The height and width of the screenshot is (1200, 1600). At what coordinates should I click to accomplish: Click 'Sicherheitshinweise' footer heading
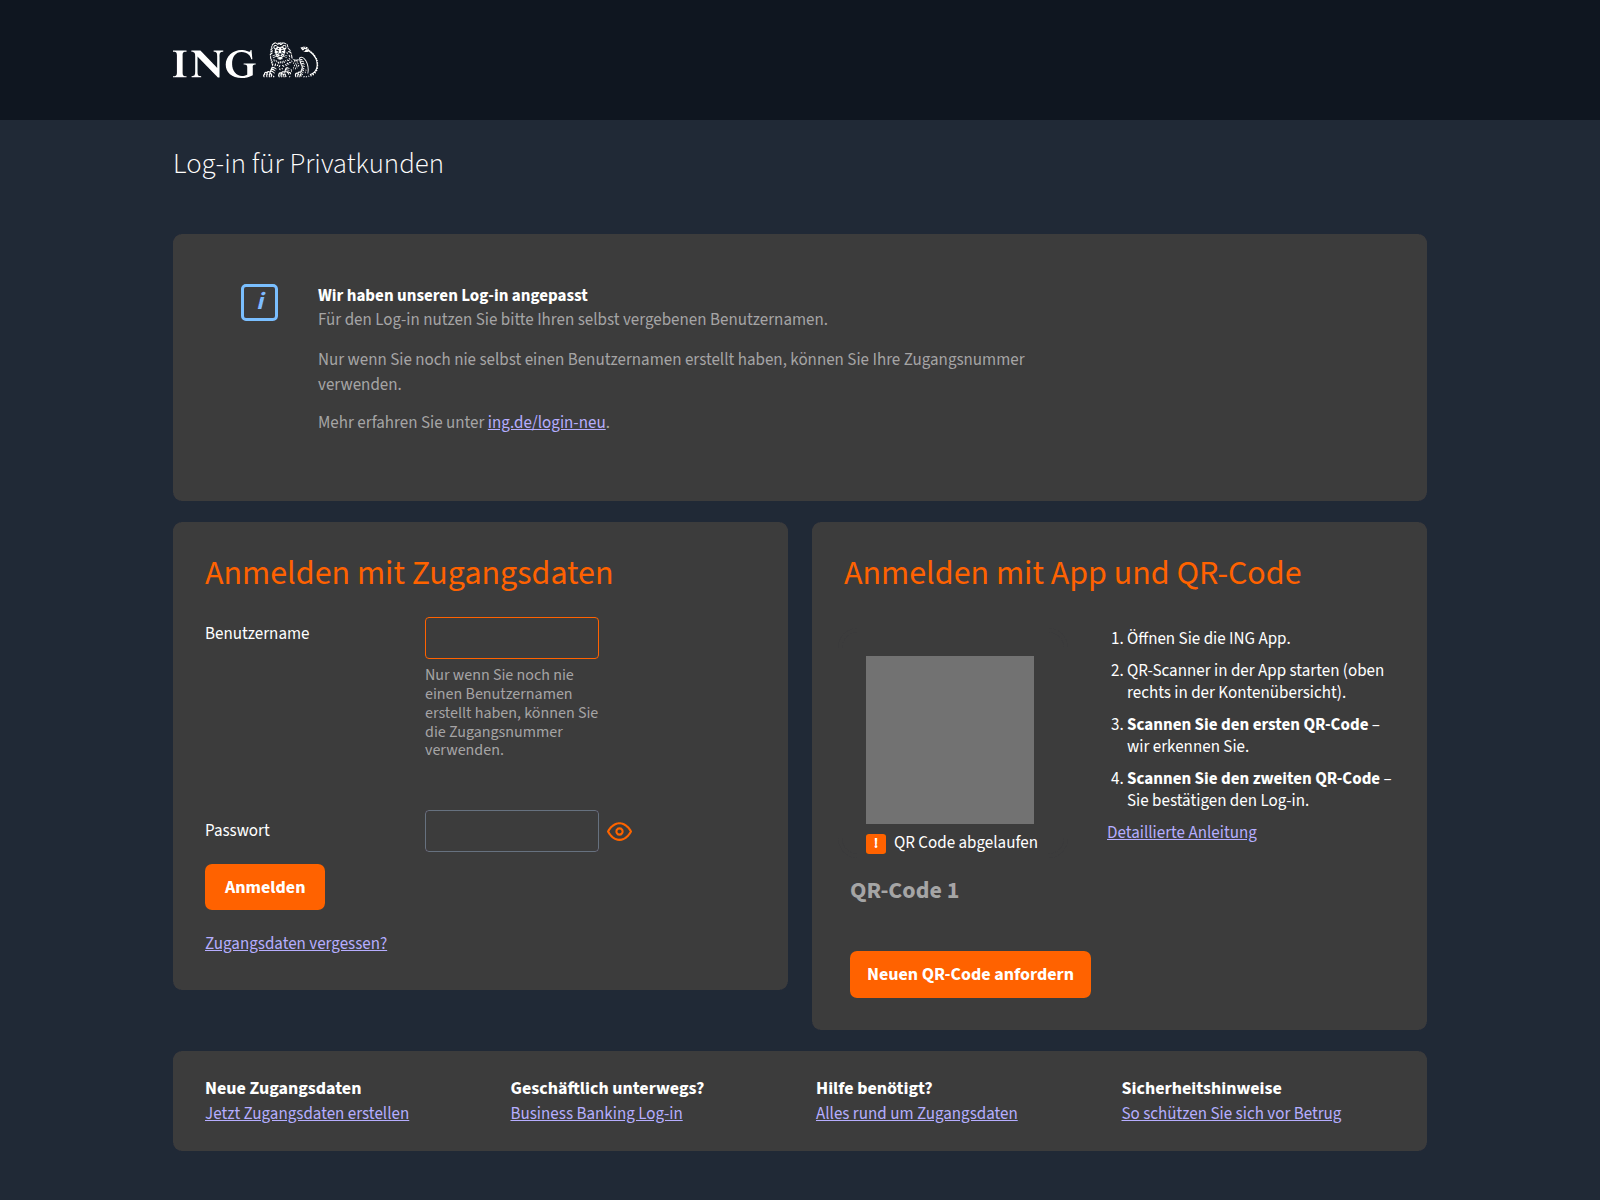(x=1202, y=1088)
